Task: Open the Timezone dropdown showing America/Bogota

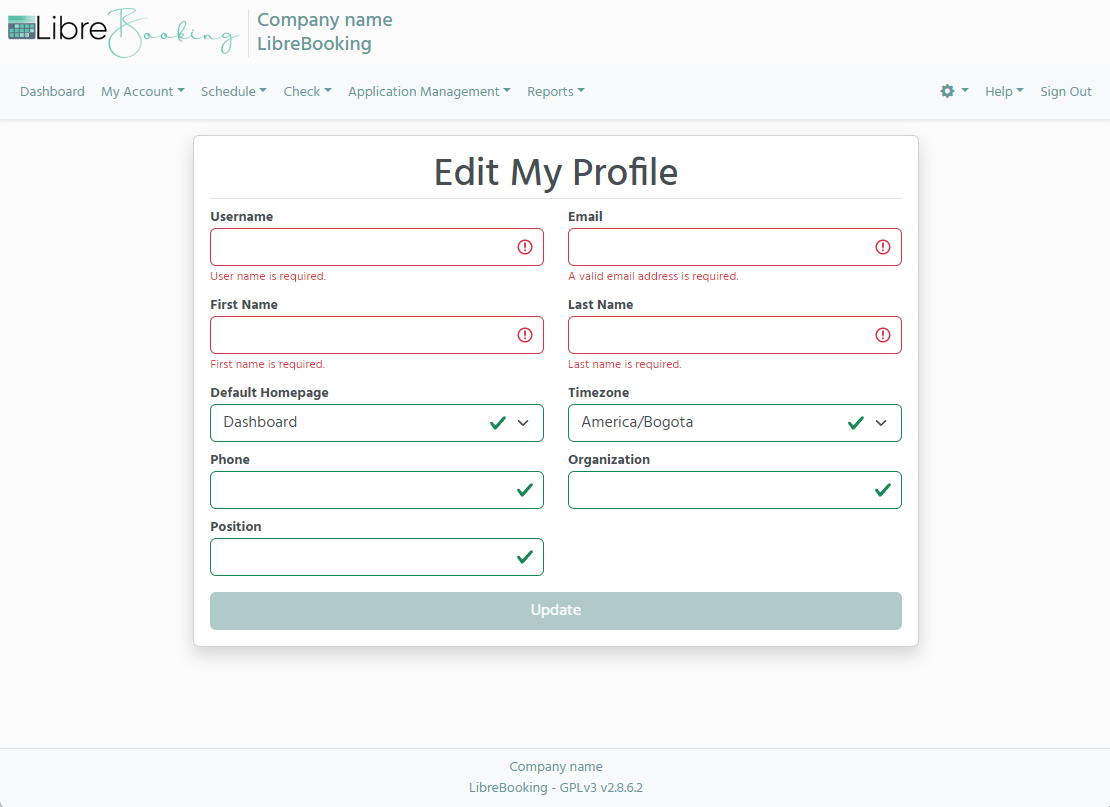Action: 881,422
